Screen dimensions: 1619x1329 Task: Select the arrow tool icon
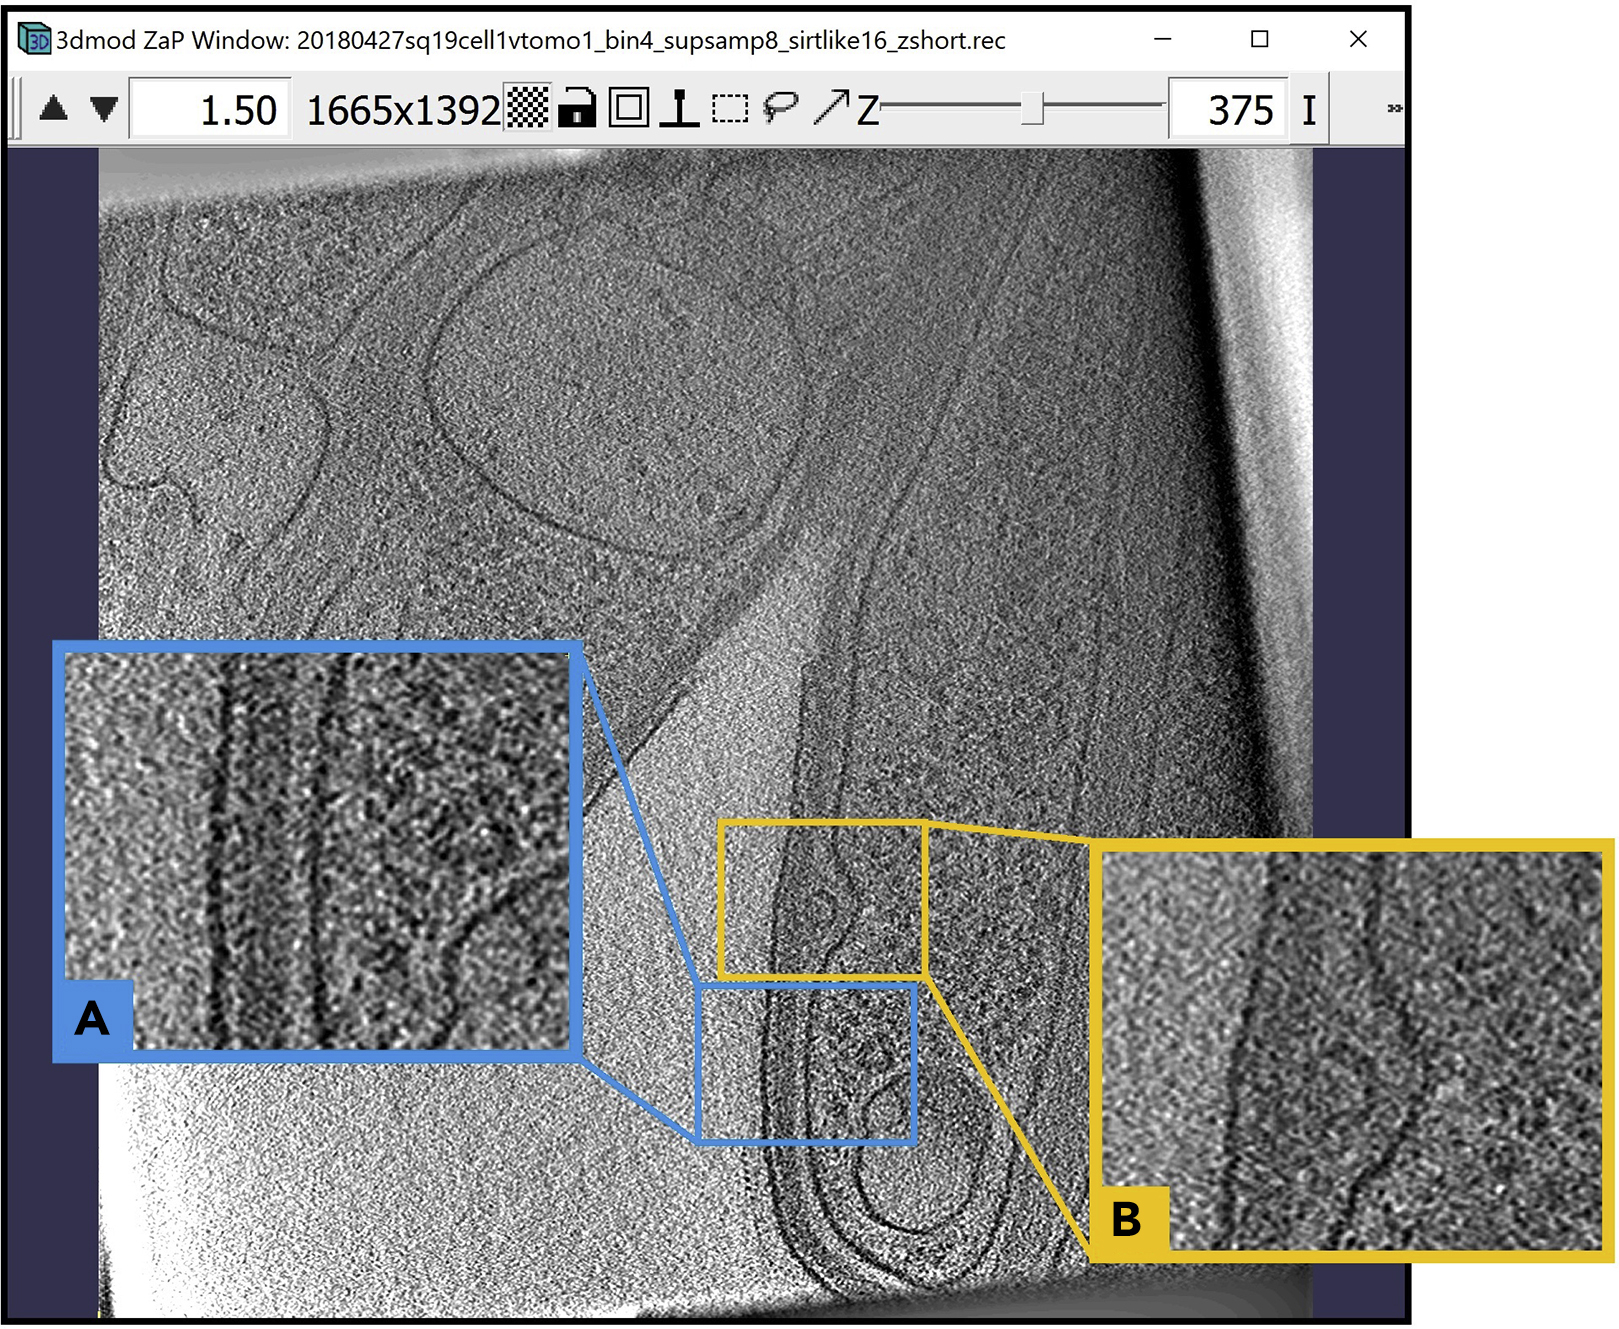[831, 107]
